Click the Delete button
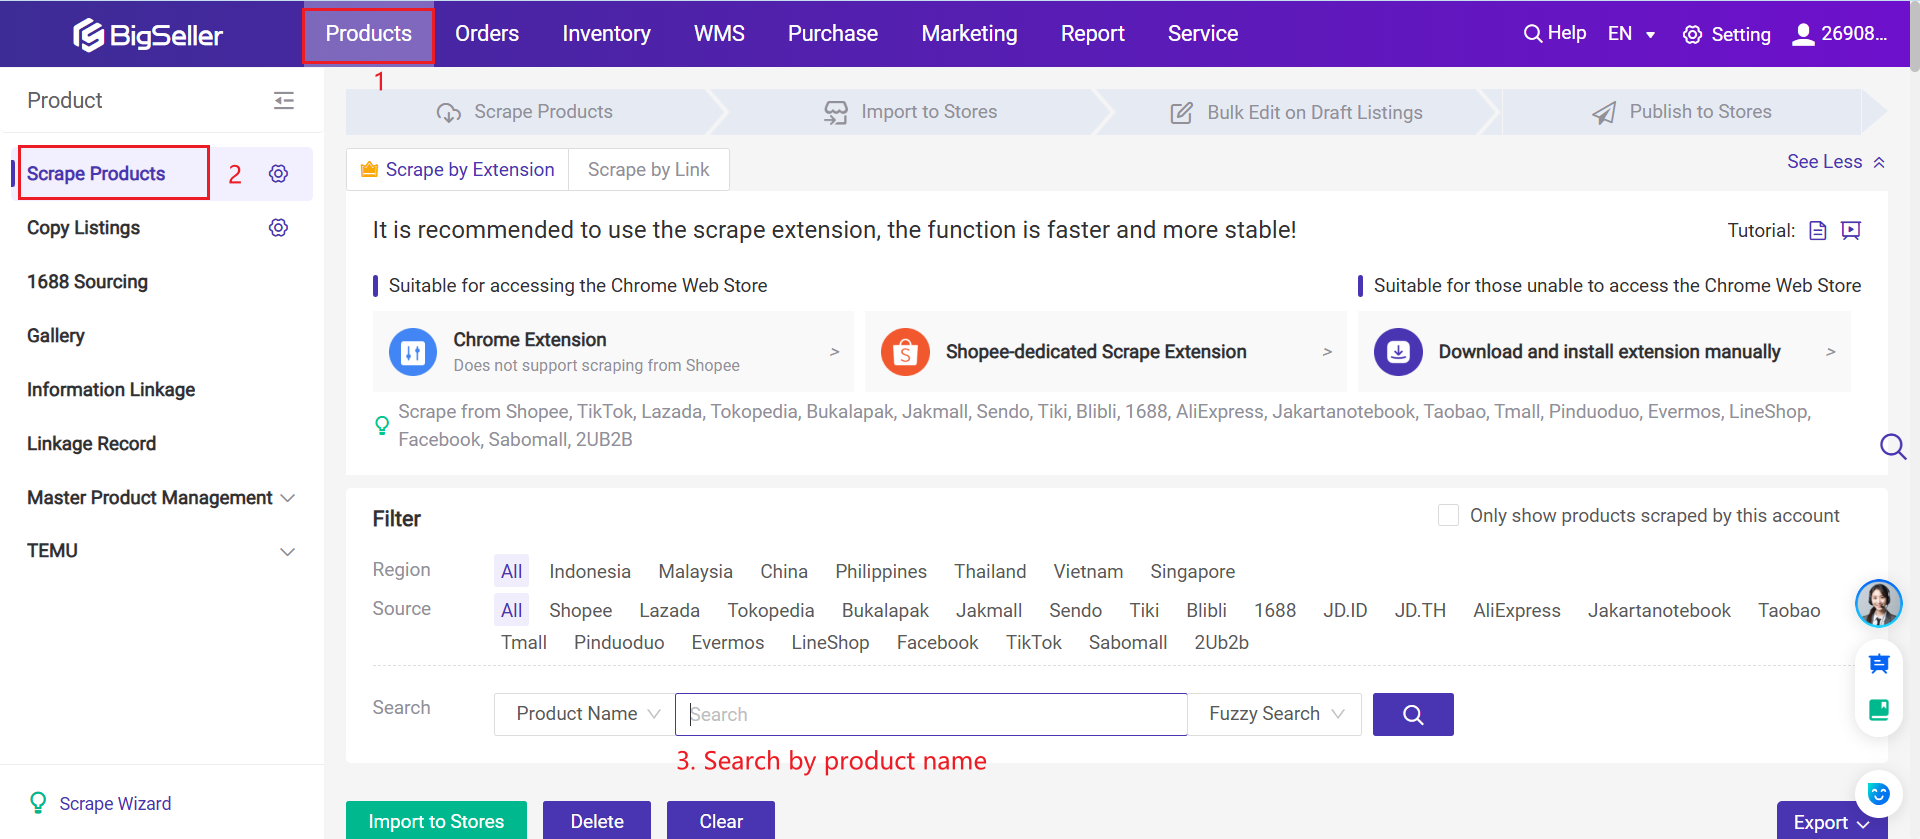 point(597,821)
